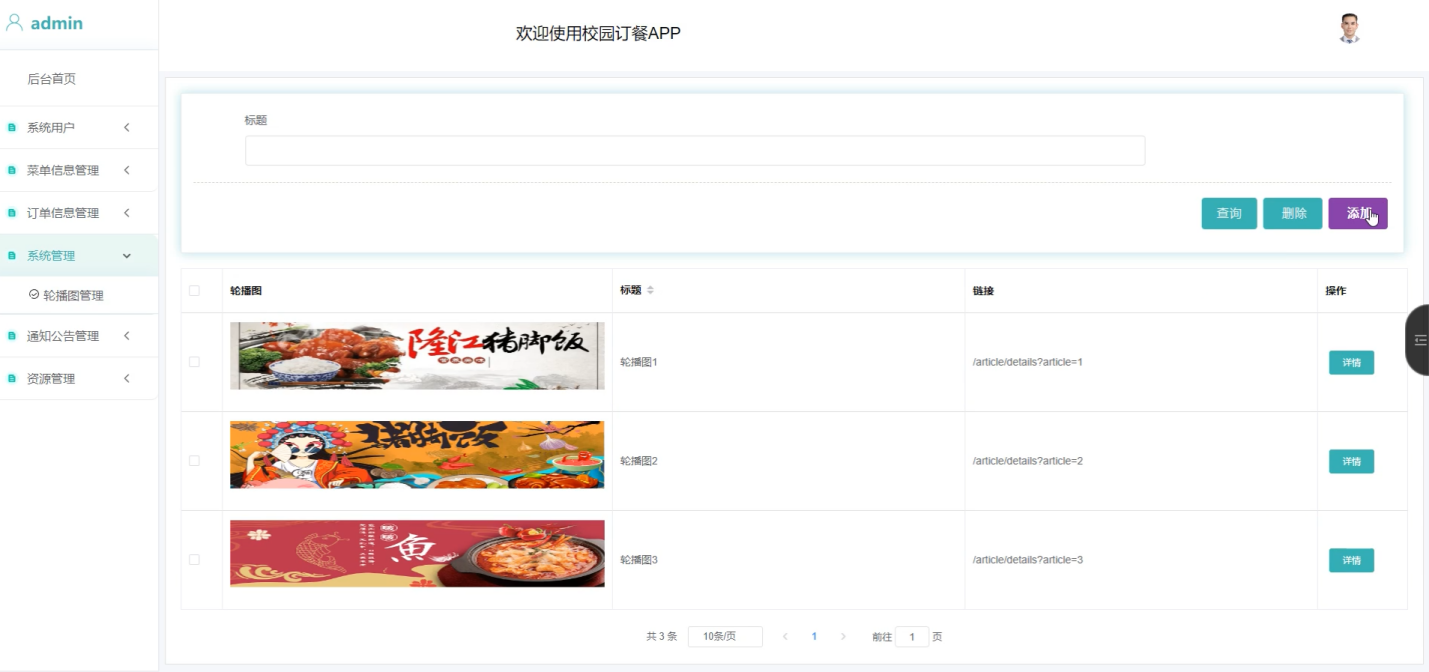Expand the 资源管理 menu chevron
Screen dimensions: 1429x672
coord(127,379)
